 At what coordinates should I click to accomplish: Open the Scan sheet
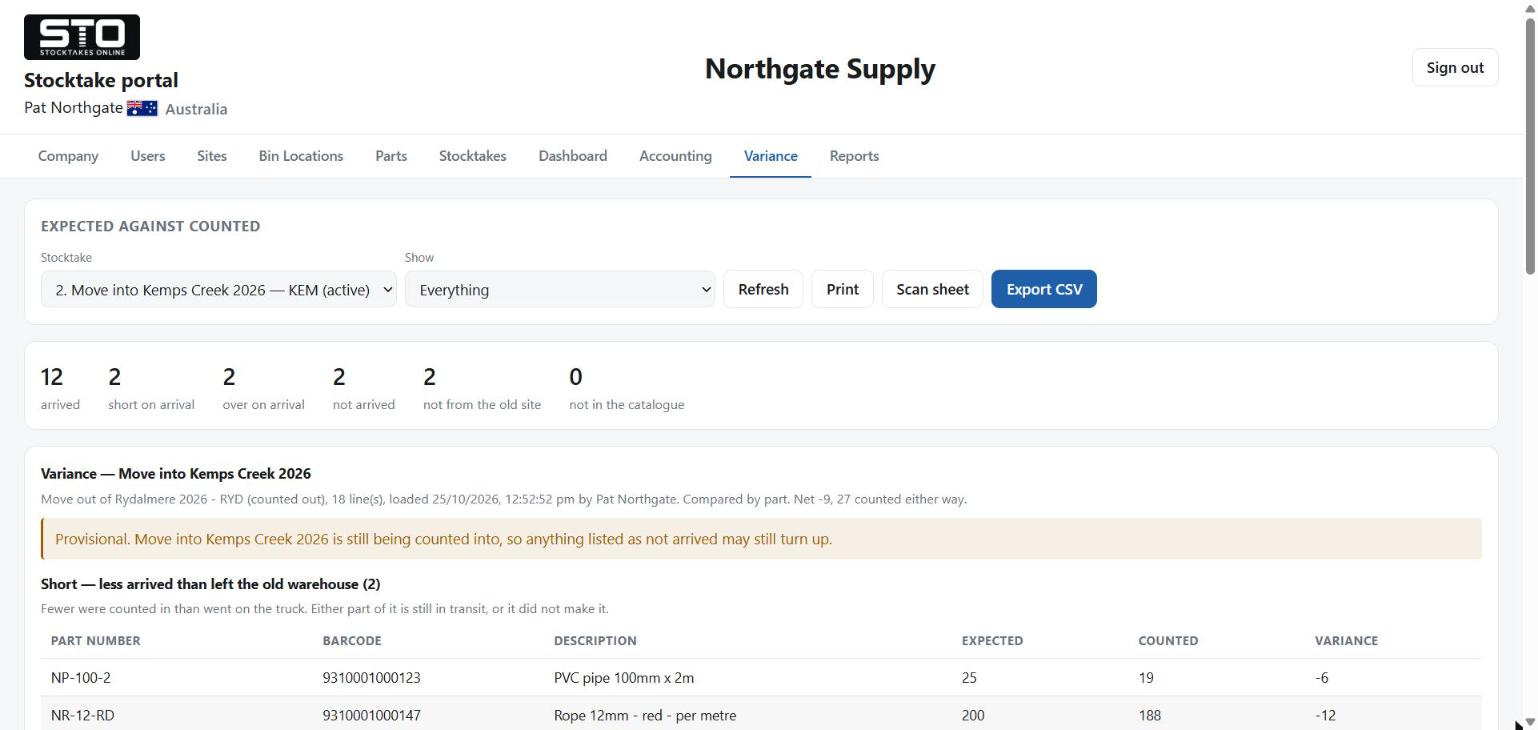click(932, 289)
